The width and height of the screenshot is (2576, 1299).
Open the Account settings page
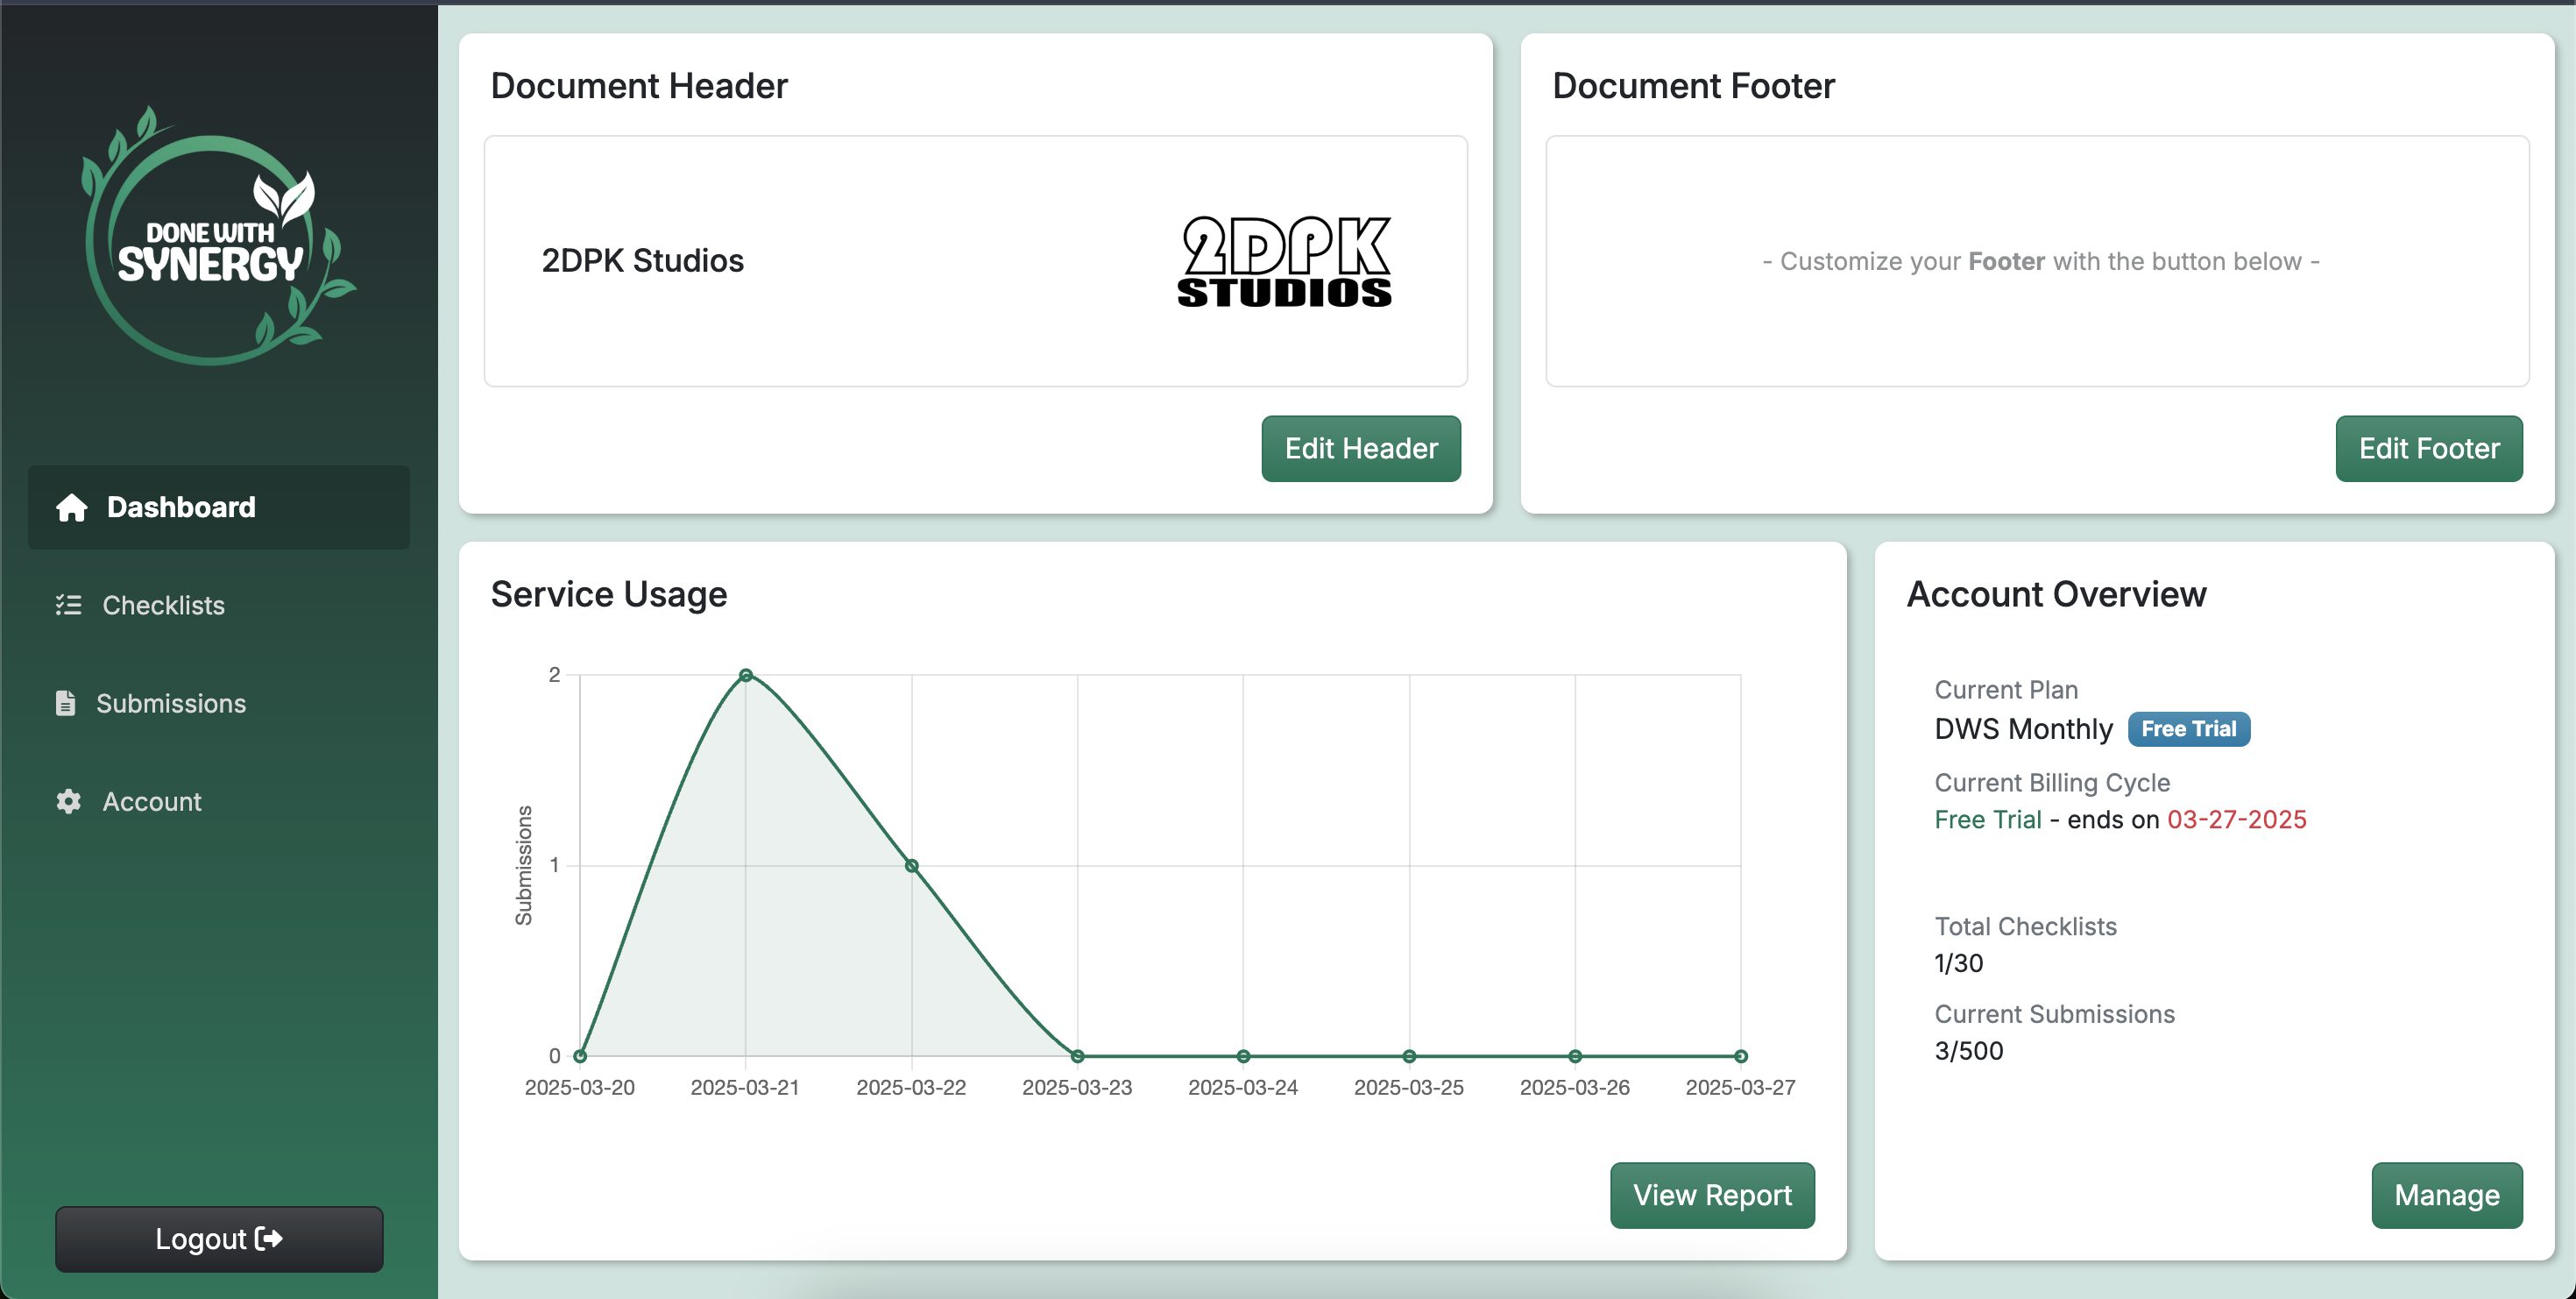click(x=219, y=801)
